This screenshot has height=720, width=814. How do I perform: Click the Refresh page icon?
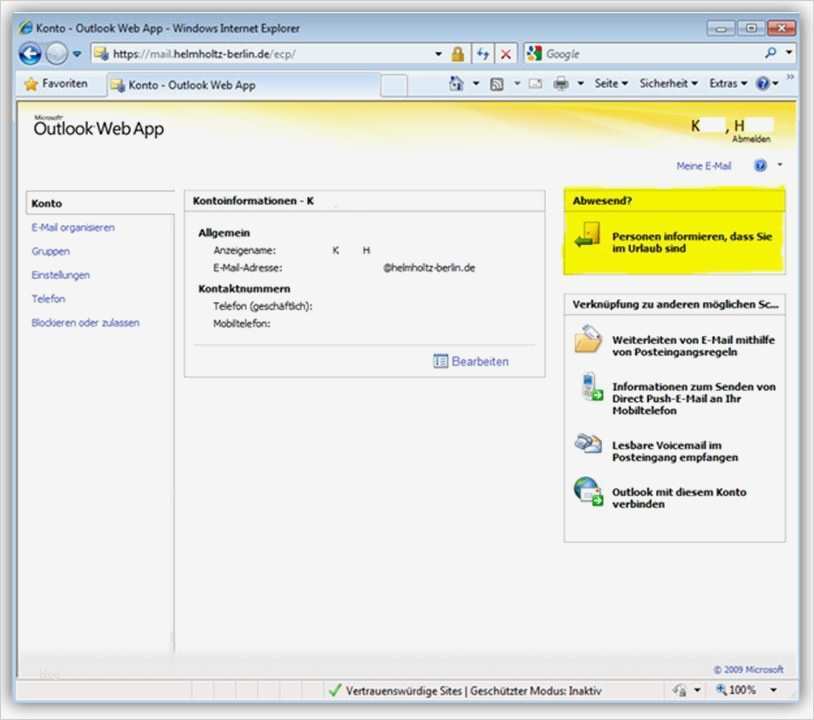click(483, 54)
